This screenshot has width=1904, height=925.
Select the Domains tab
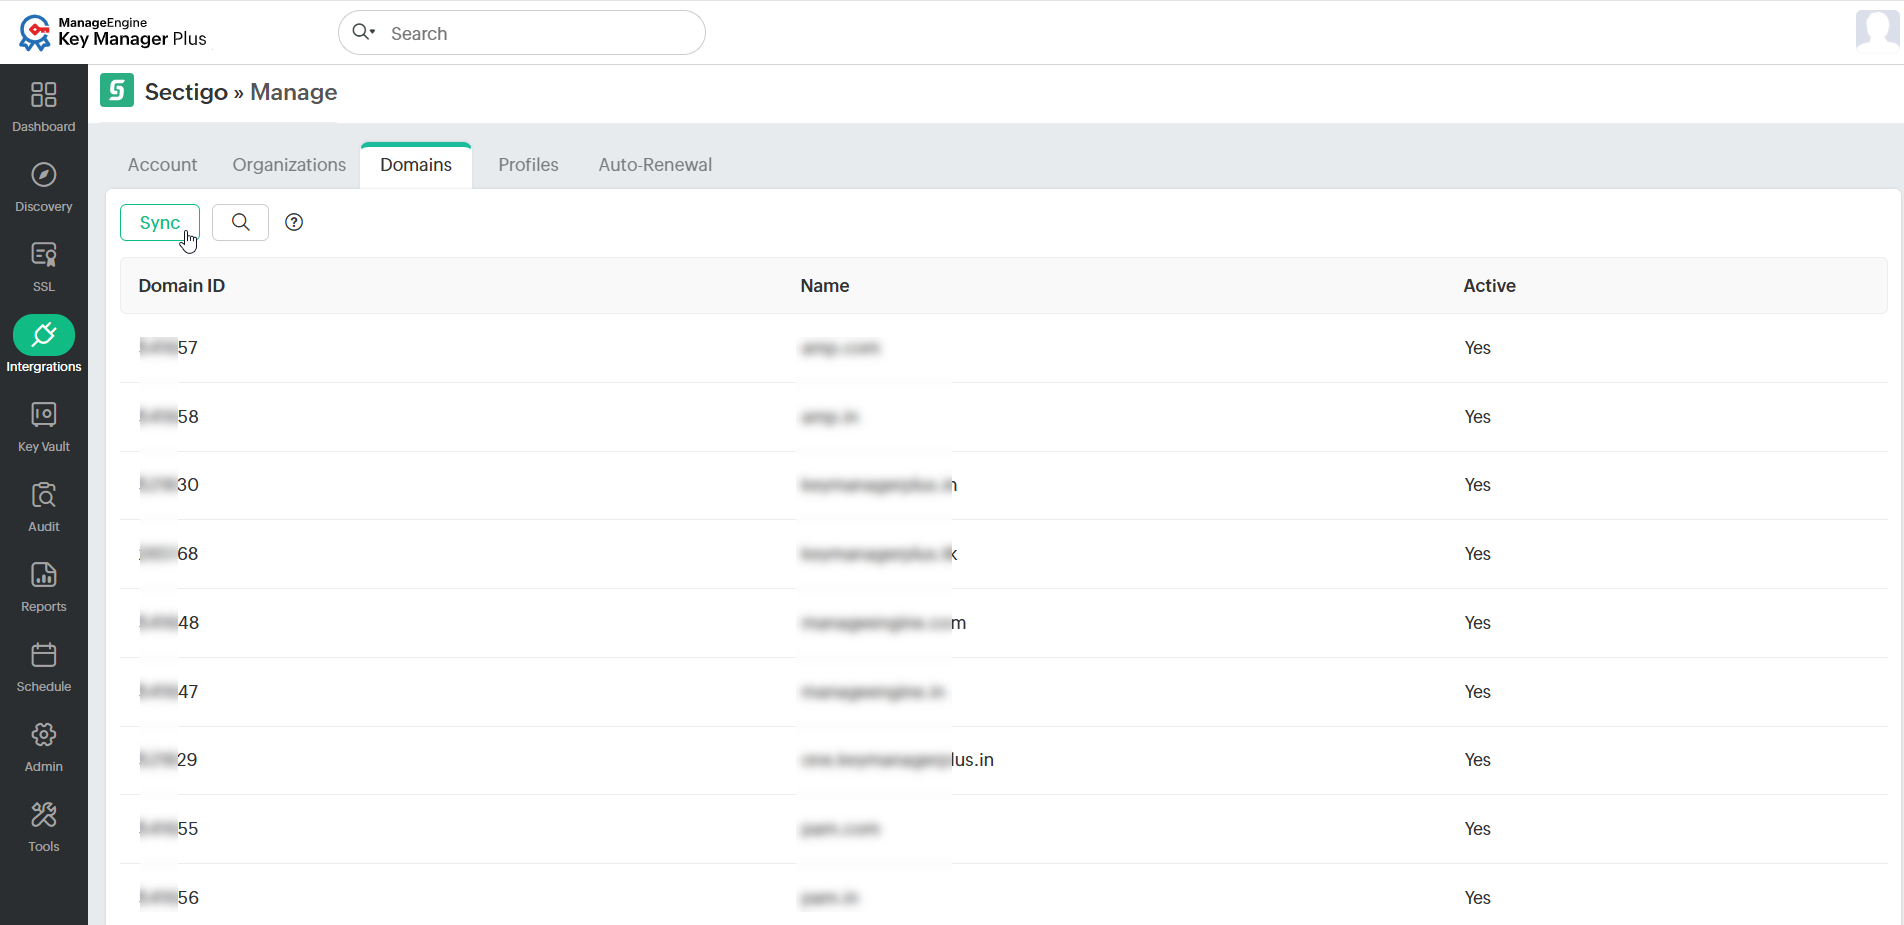[416, 165]
